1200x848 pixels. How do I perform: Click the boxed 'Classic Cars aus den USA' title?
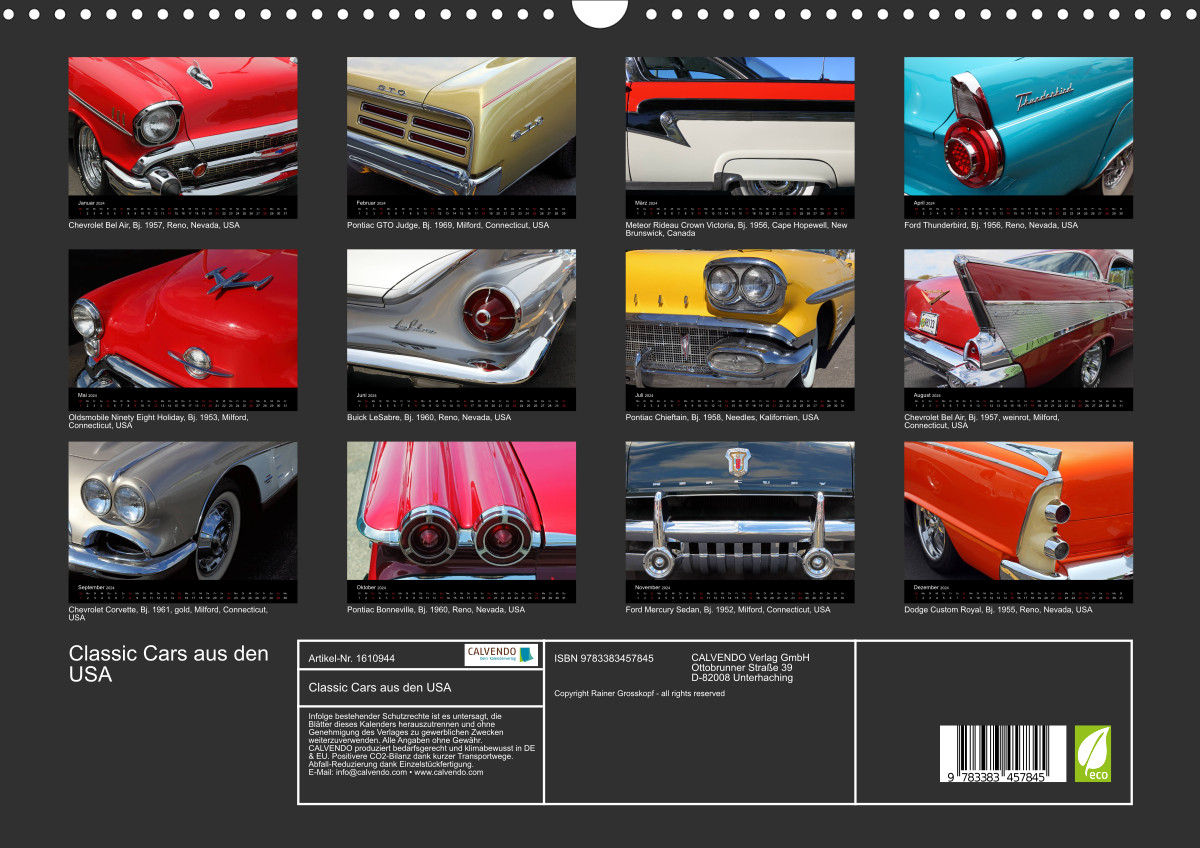[380, 687]
